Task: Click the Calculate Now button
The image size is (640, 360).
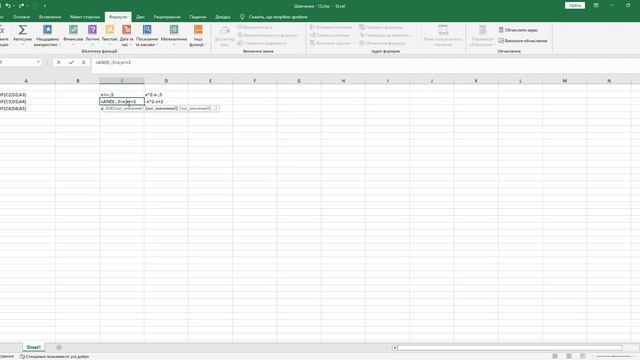Action: pos(518,30)
